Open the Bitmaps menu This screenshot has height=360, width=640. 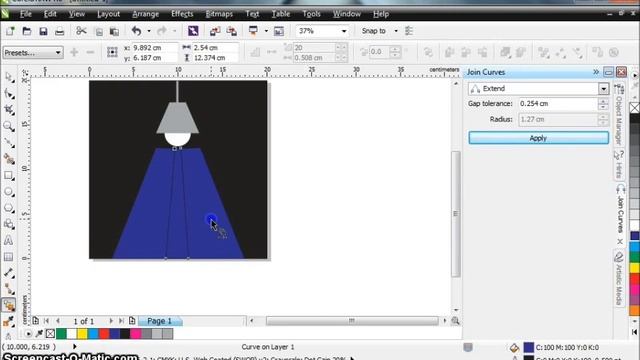click(x=219, y=14)
